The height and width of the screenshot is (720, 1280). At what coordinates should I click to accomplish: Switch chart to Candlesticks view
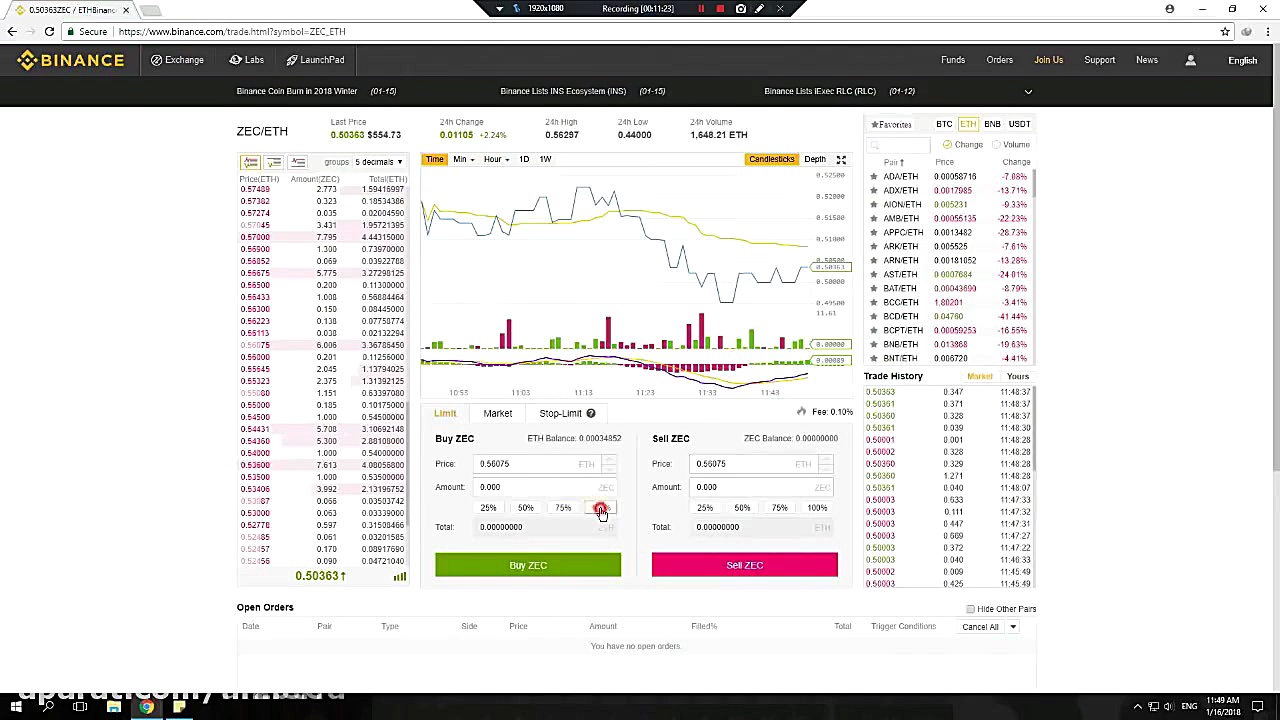pyautogui.click(x=771, y=159)
